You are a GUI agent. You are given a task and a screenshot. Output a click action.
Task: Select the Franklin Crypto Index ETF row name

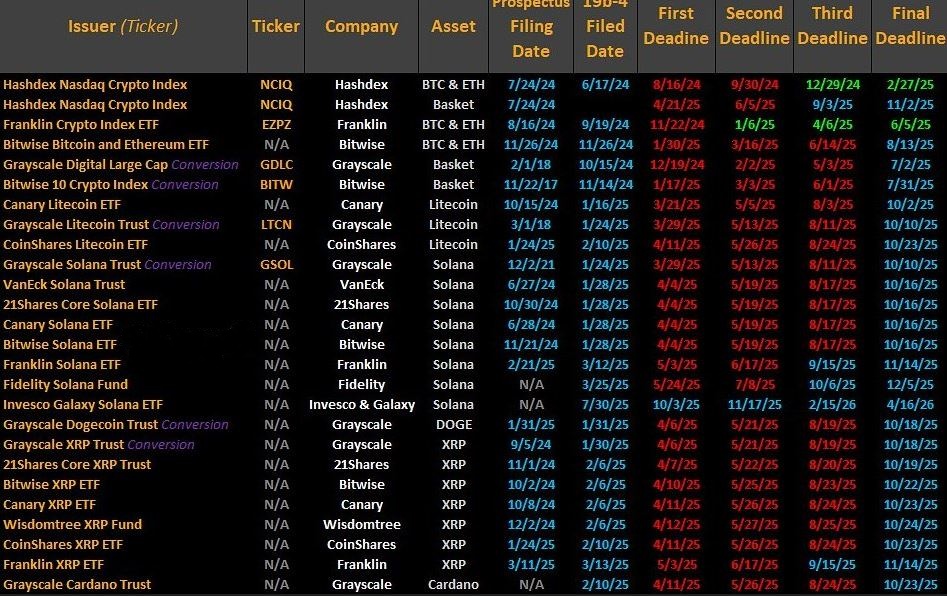tap(81, 125)
